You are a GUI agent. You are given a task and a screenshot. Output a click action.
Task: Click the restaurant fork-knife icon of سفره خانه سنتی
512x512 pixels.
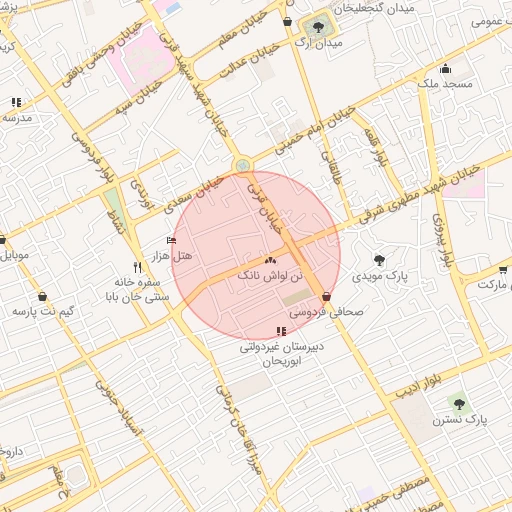pos(138,267)
